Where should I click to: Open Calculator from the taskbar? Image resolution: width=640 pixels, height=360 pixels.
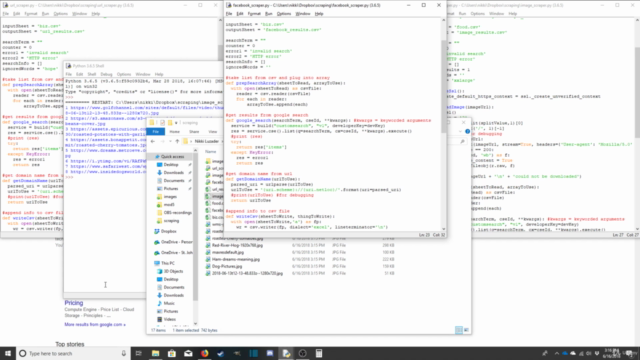click(x=319, y=353)
